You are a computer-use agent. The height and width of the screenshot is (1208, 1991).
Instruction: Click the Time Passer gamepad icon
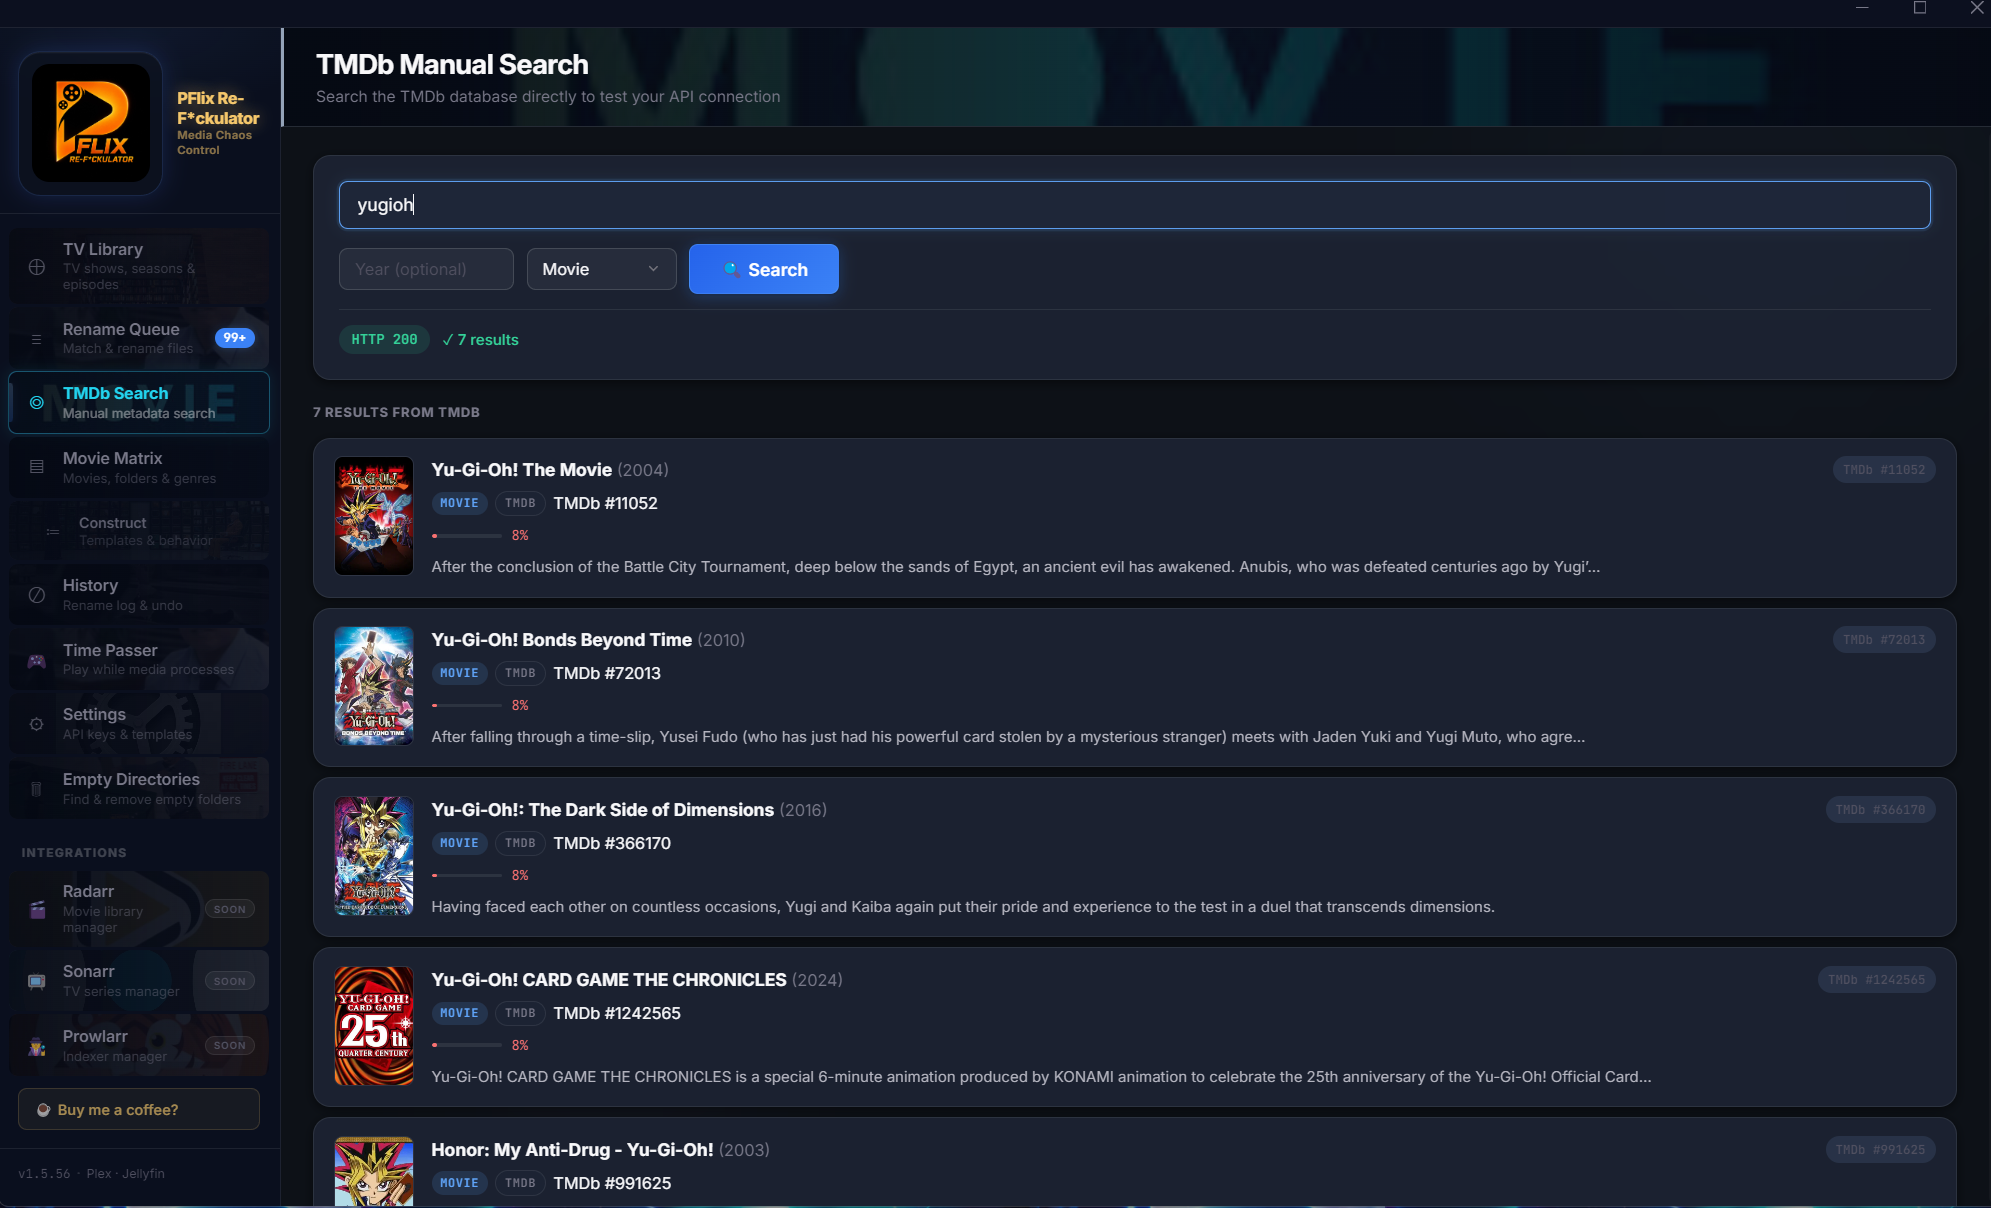click(37, 660)
